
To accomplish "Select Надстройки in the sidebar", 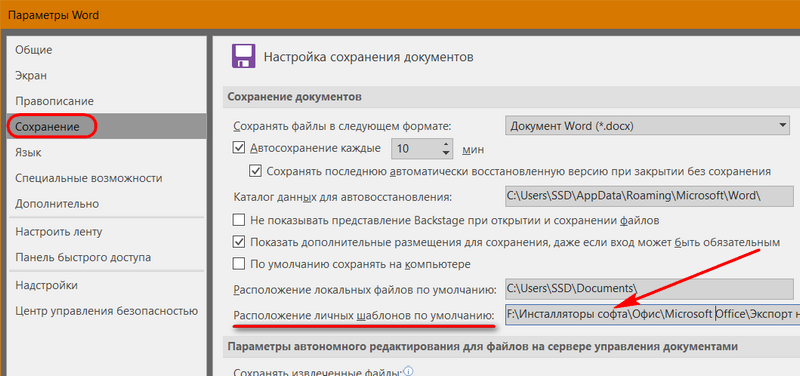I will [46, 285].
